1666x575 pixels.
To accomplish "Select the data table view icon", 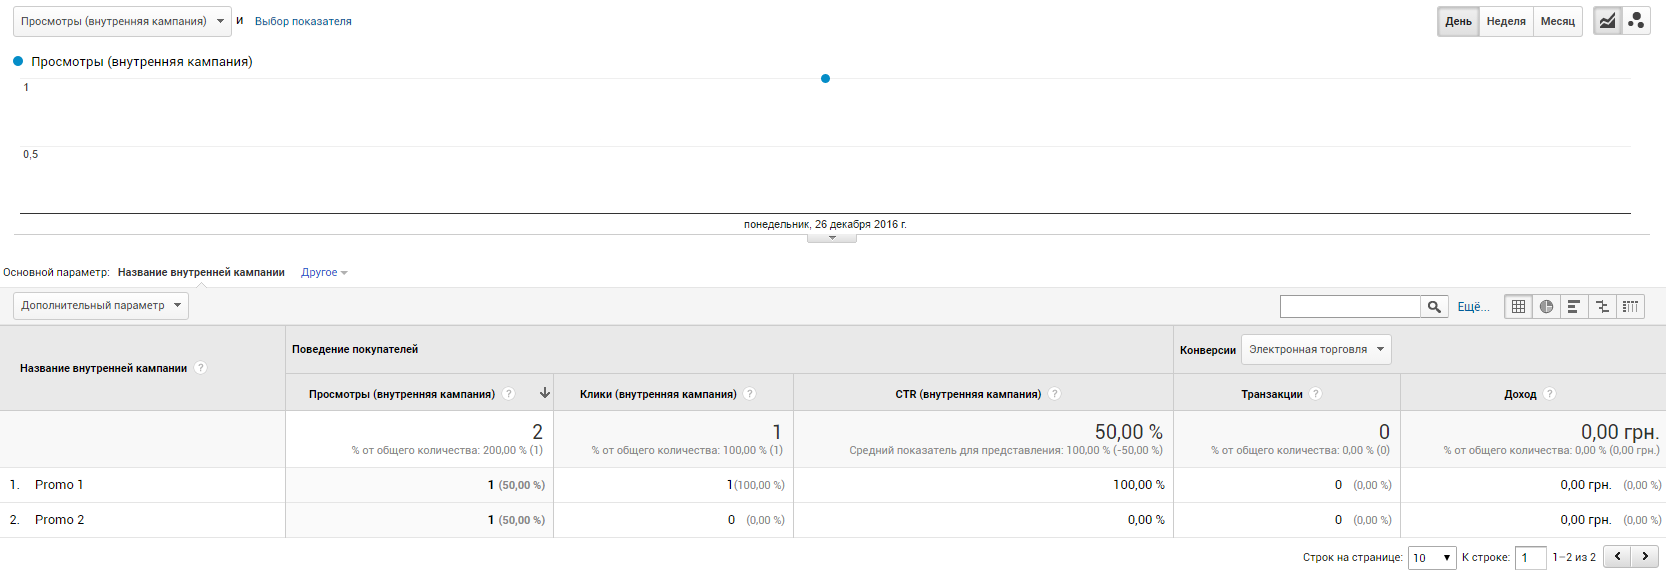I will pos(1518,306).
